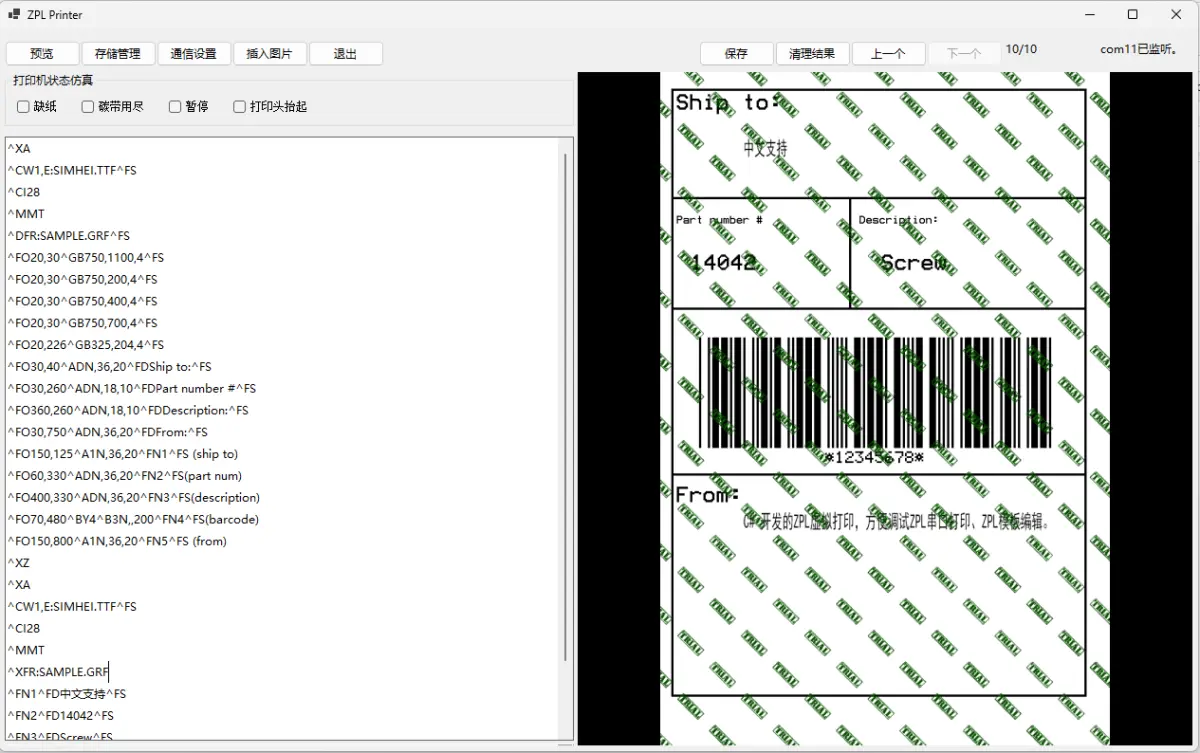
Task: Minimize the ZPL Printer window
Action: click(1088, 15)
